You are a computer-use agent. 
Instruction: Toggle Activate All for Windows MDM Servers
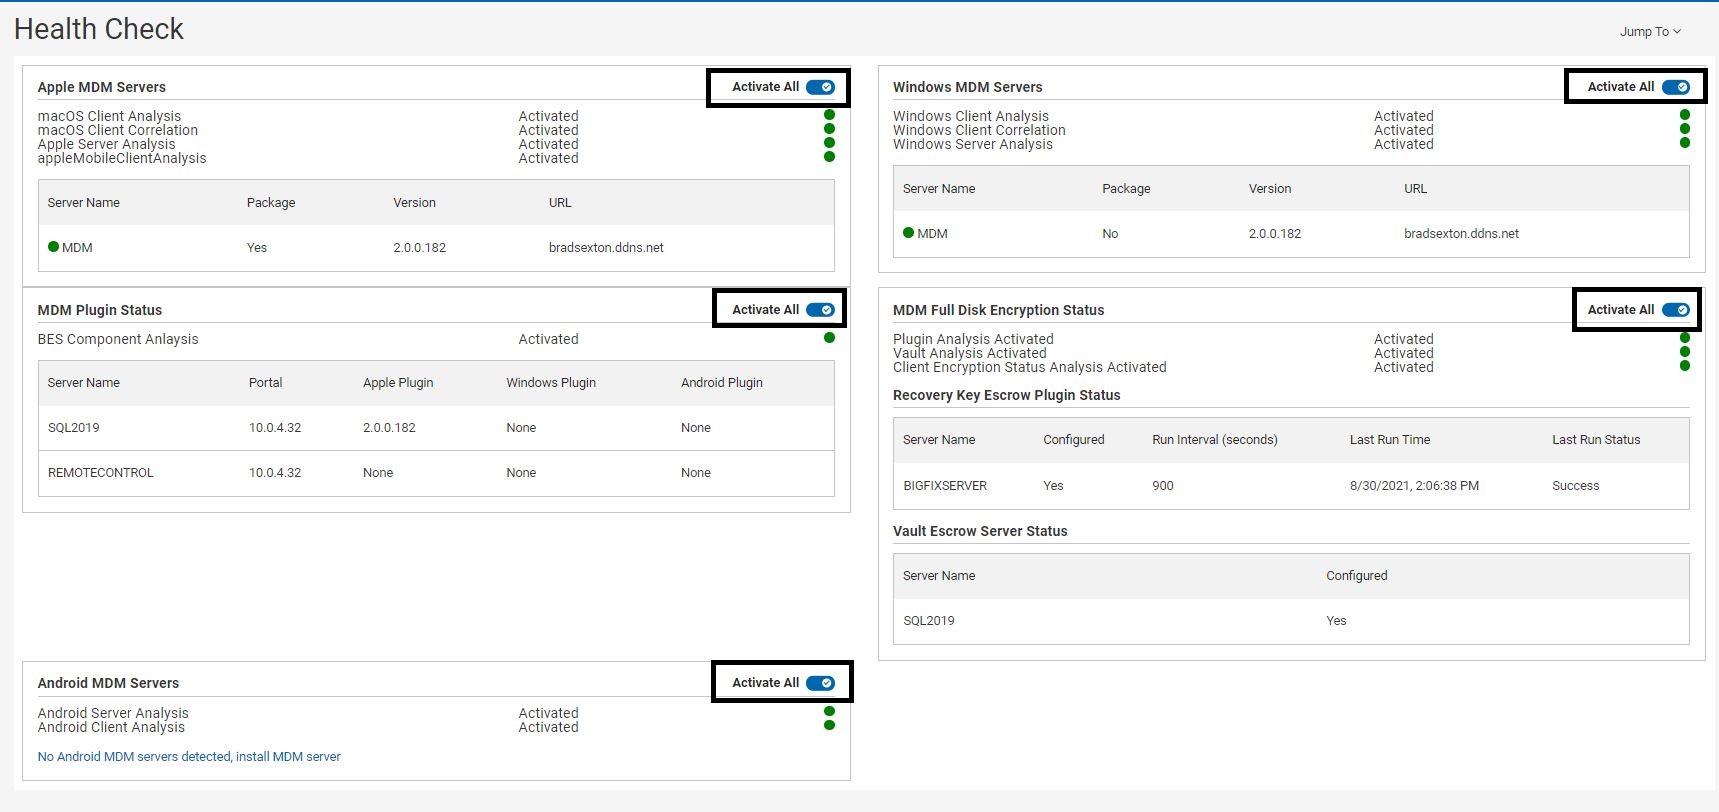pyautogui.click(x=1676, y=87)
